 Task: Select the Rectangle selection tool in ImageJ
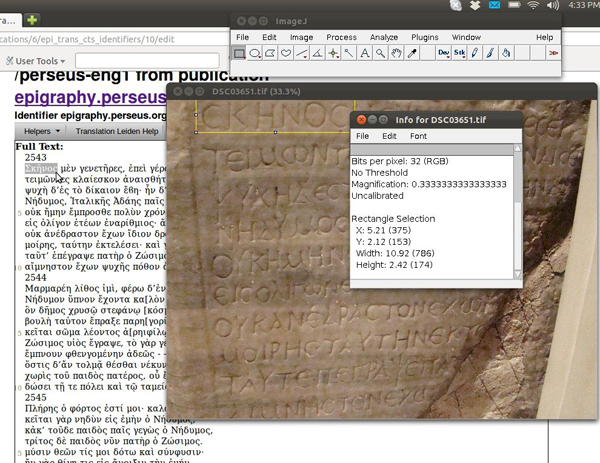click(x=240, y=53)
